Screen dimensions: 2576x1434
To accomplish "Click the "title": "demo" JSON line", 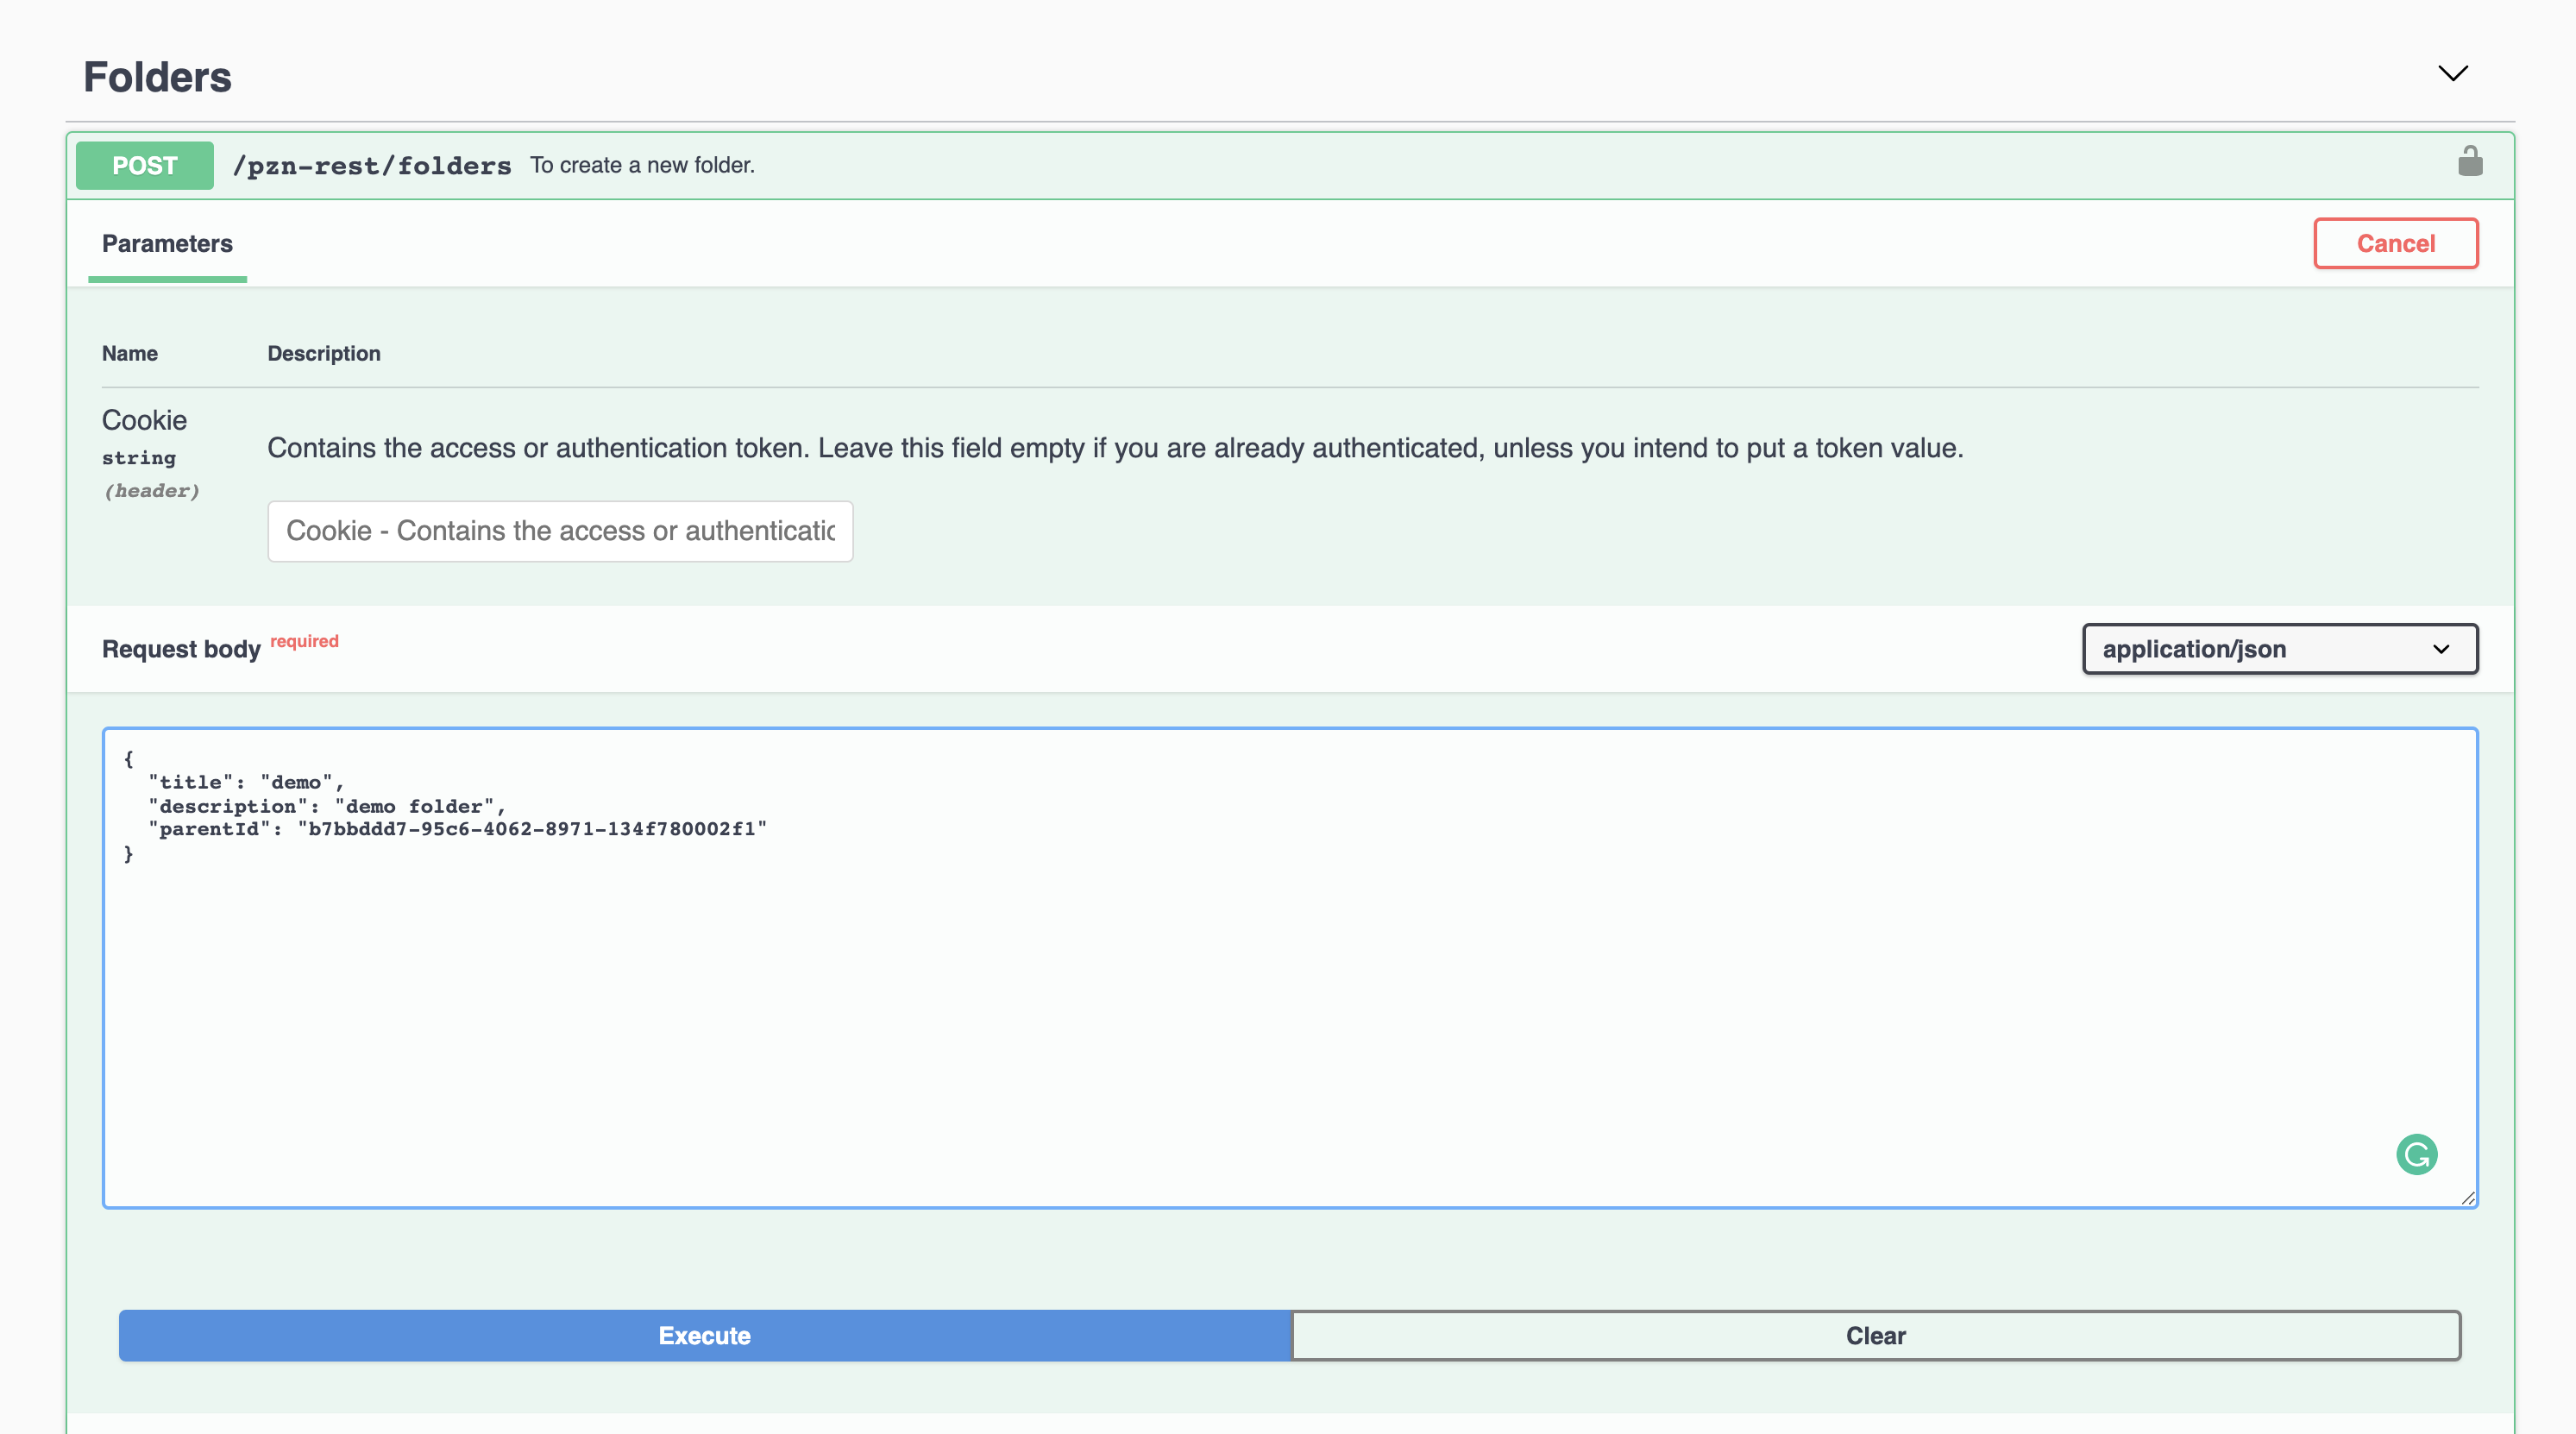I will (x=246, y=782).
